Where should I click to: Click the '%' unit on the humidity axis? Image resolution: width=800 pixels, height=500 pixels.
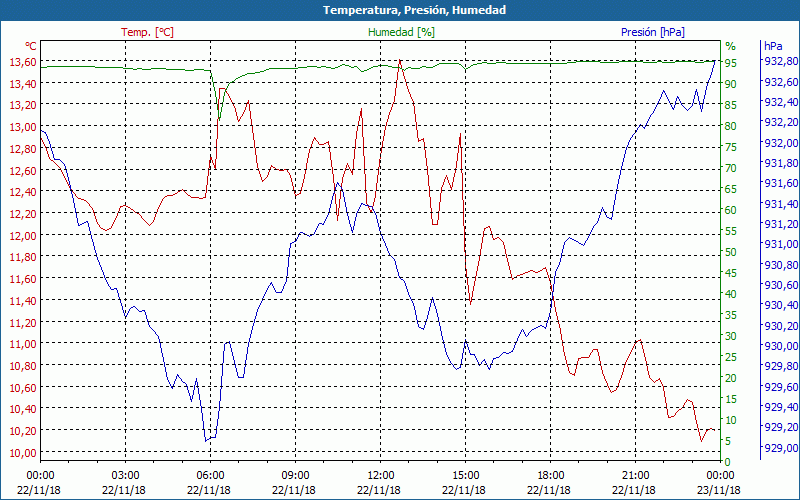pyautogui.click(x=731, y=46)
